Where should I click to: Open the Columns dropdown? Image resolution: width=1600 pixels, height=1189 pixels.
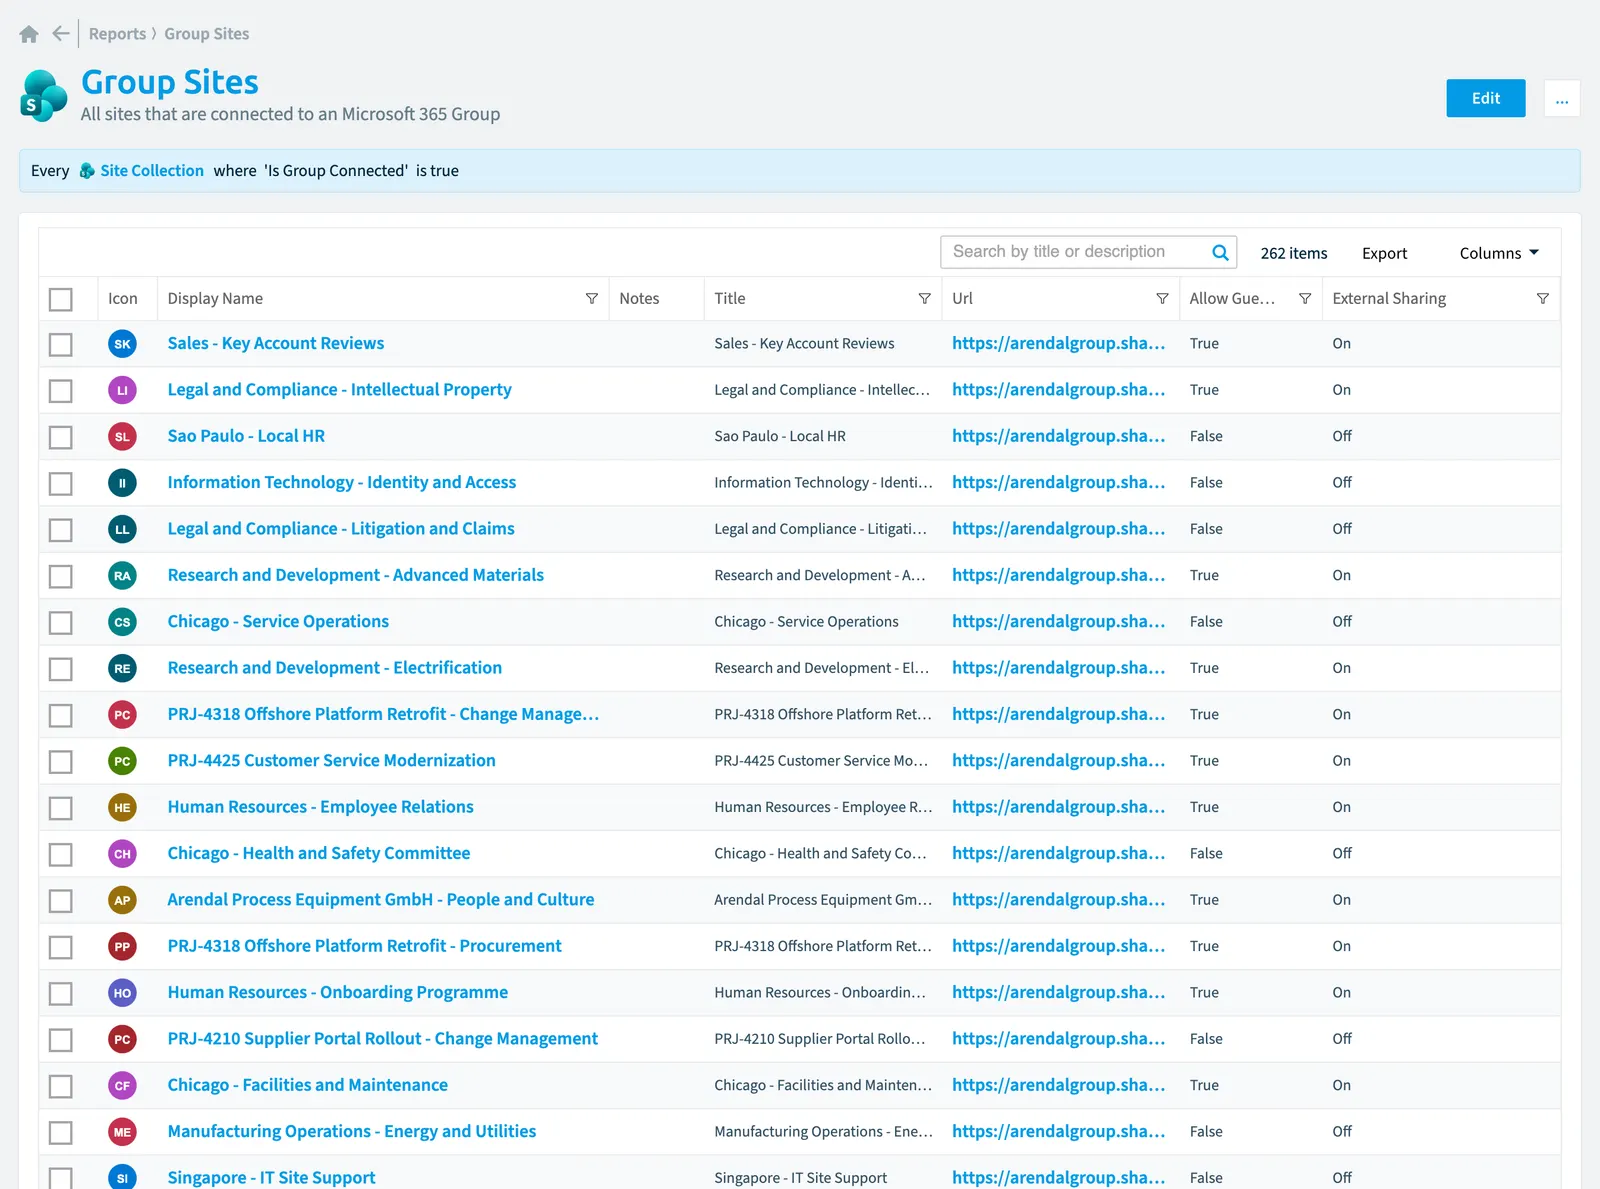[x=1499, y=253]
